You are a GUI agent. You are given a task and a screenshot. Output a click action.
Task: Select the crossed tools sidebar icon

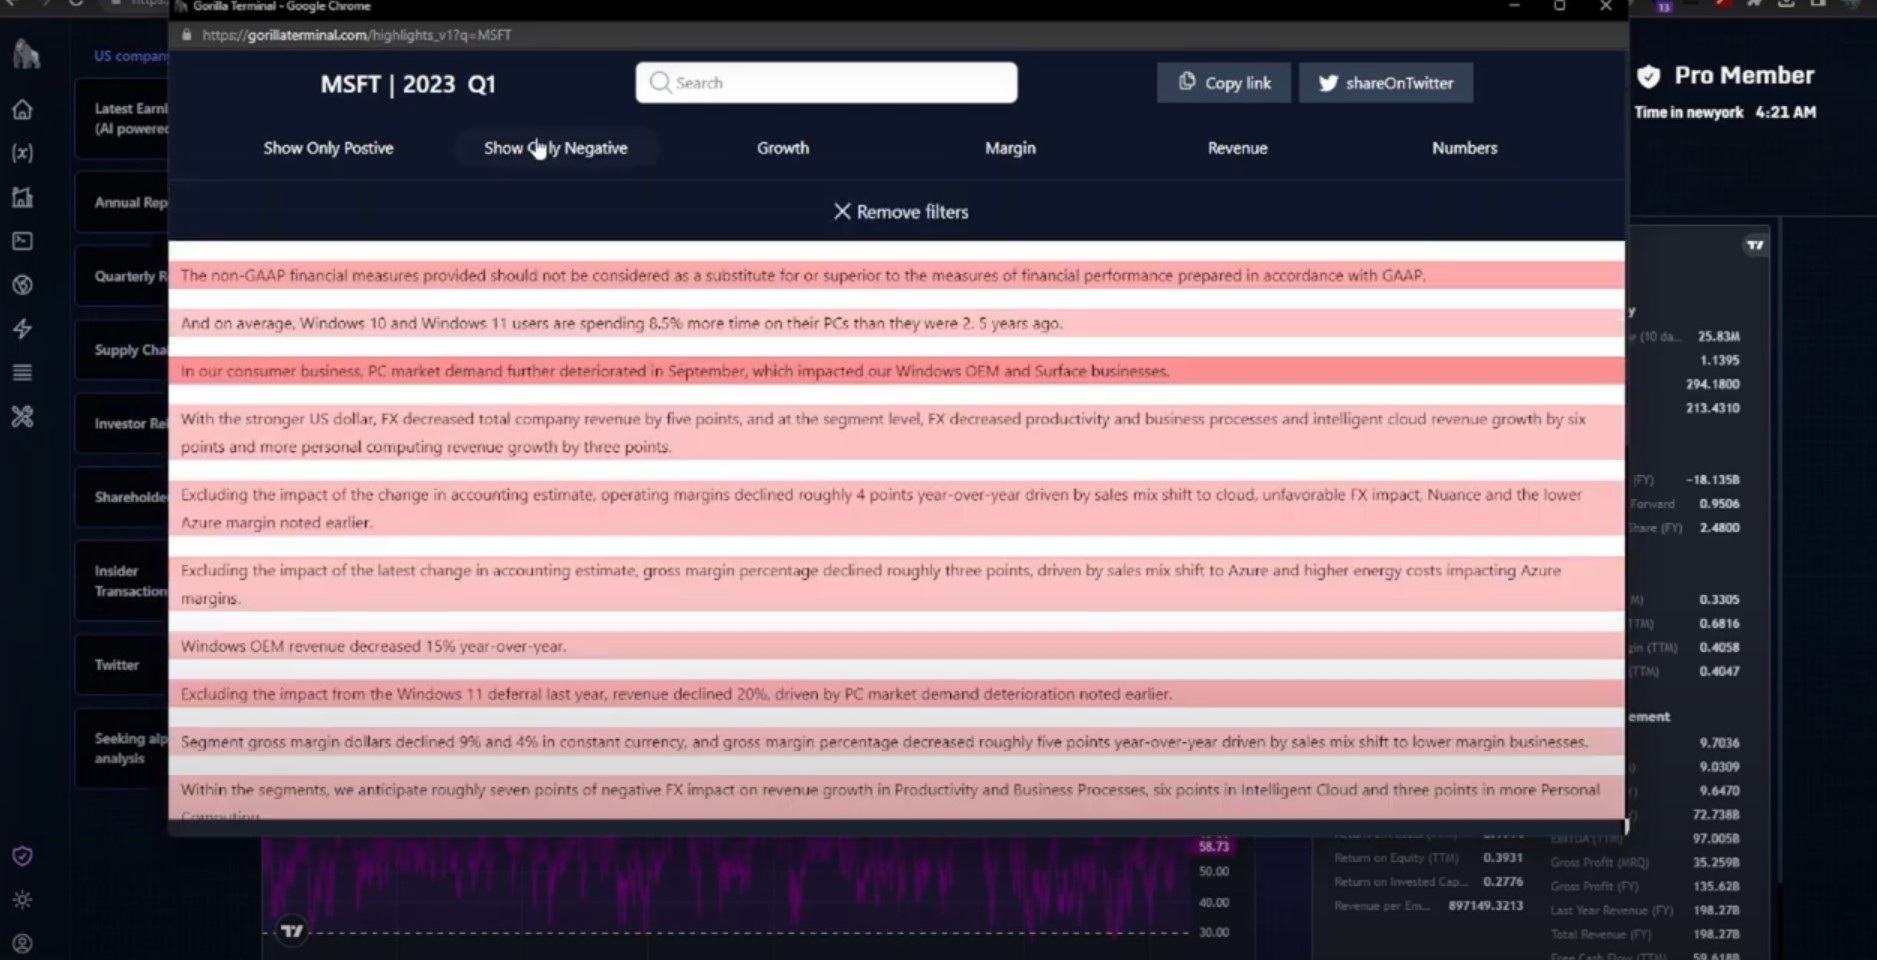point(22,417)
